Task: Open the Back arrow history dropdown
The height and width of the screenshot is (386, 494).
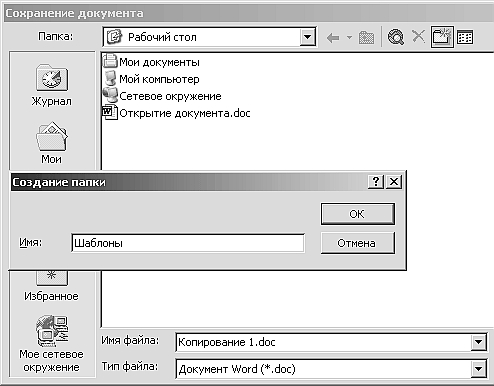Action: pyautogui.click(x=349, y=37)
